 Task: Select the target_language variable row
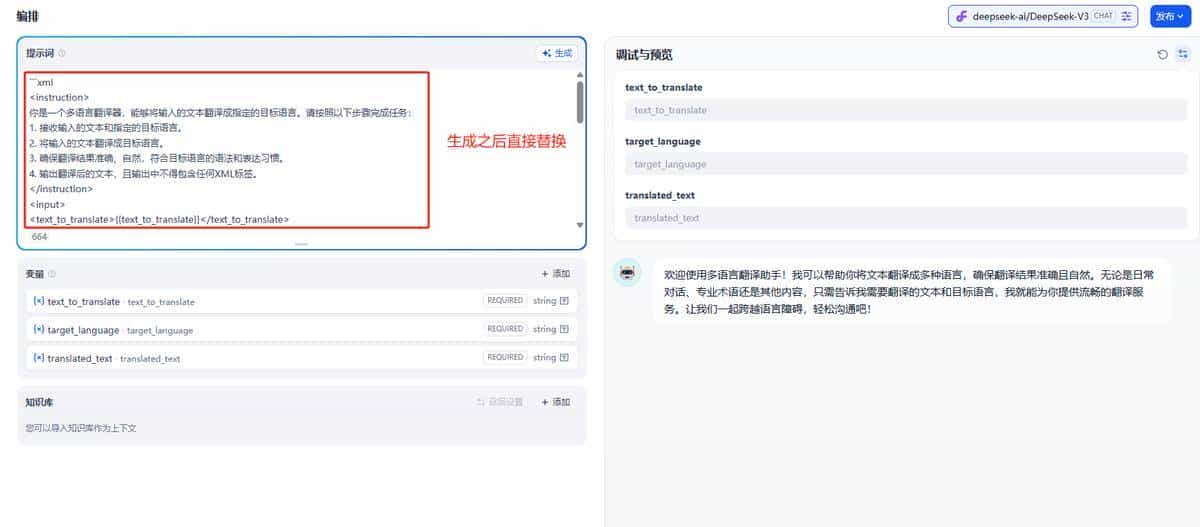pos(301,329)
